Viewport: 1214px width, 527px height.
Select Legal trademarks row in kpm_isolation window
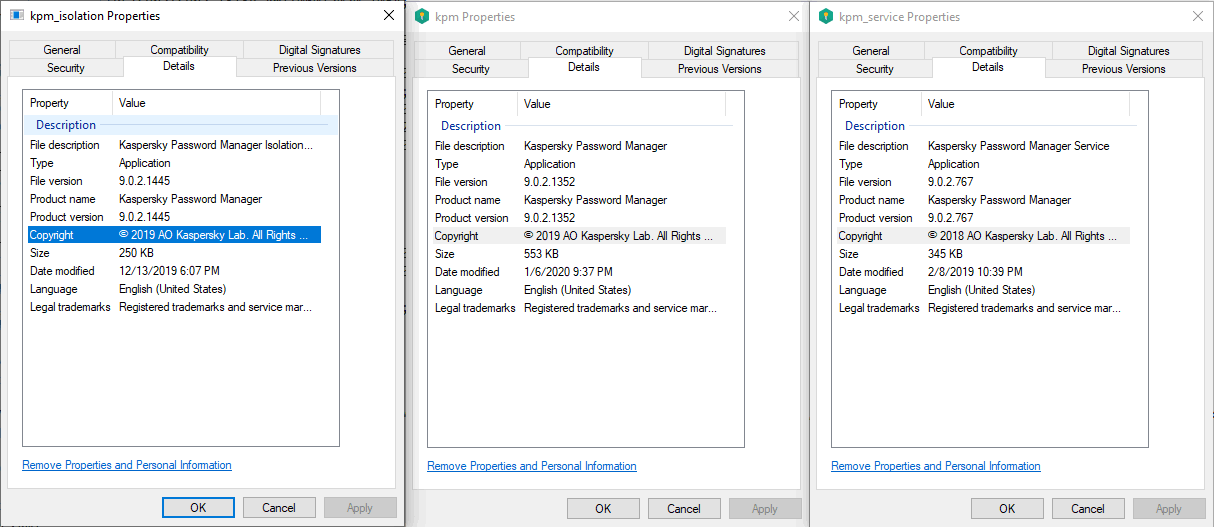(x=174, y=307)
